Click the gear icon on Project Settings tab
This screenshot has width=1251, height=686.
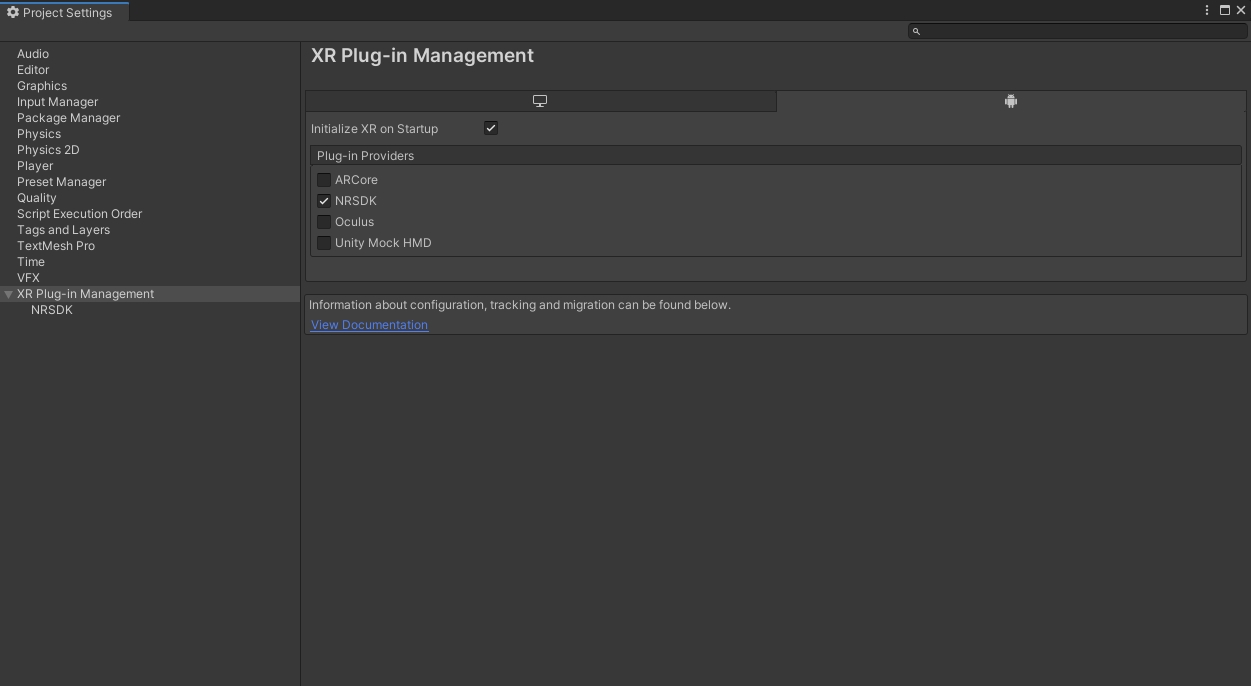click(x=13, y=13)
